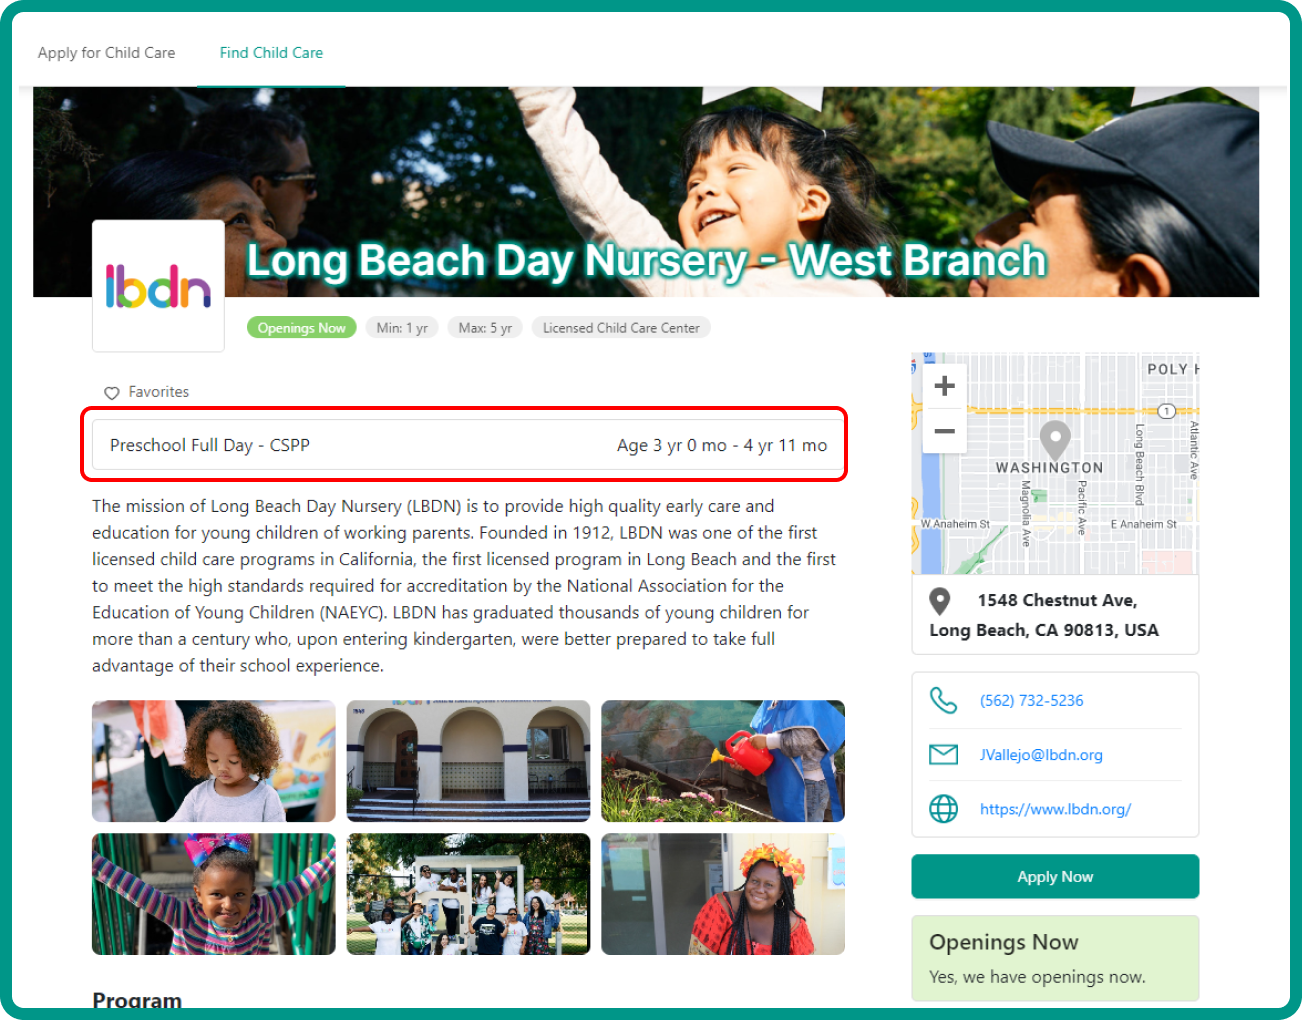Viewport: 1302px width, 1020px height.
Task: Open the group photo of staff outdoors
Action: click(x=468, y=894)
